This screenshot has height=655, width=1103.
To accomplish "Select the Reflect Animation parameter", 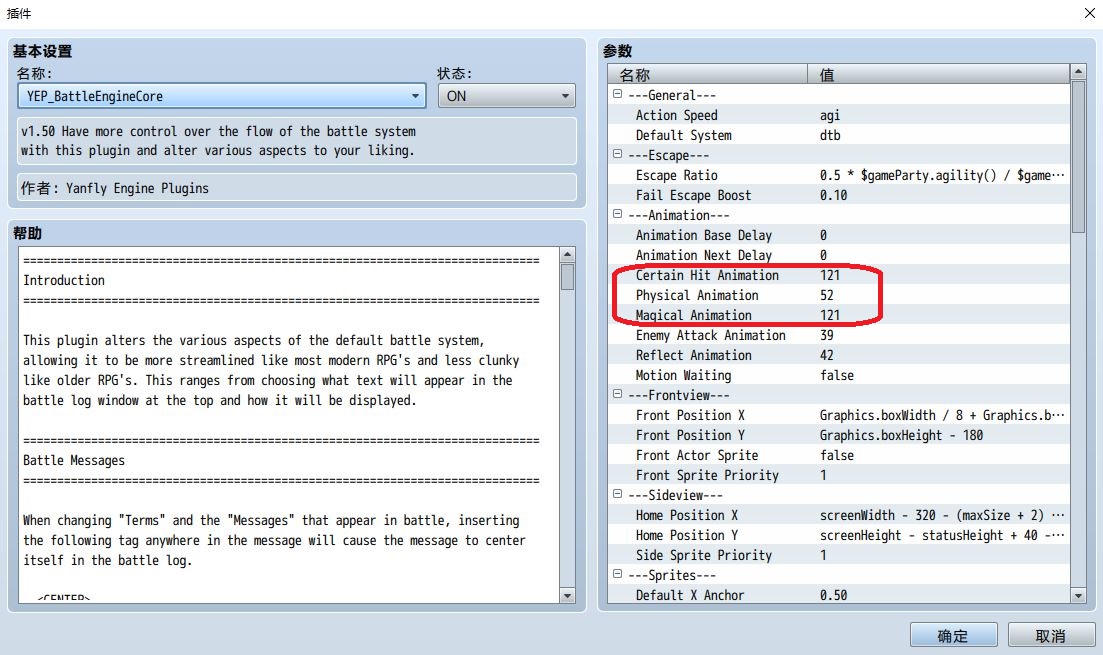I will click(x=839, y=355).
